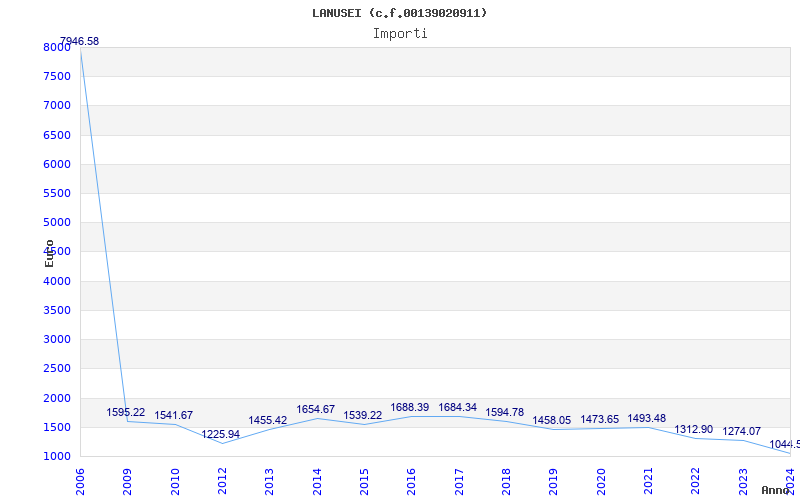This screenshot has width=800, height=500.
Task: Select the x-axis year 2023
Action: (x=743, y=482)
